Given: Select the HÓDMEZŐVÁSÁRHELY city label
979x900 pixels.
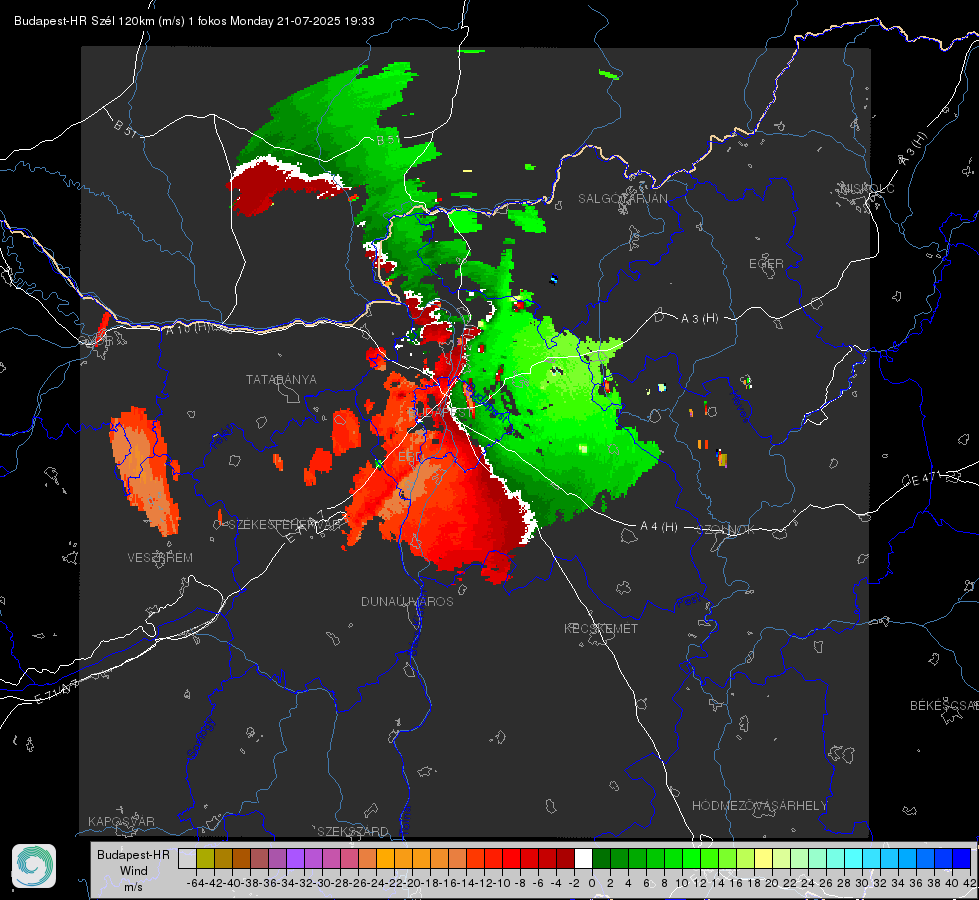Looking at the screenshot, I should pos(759,806).
